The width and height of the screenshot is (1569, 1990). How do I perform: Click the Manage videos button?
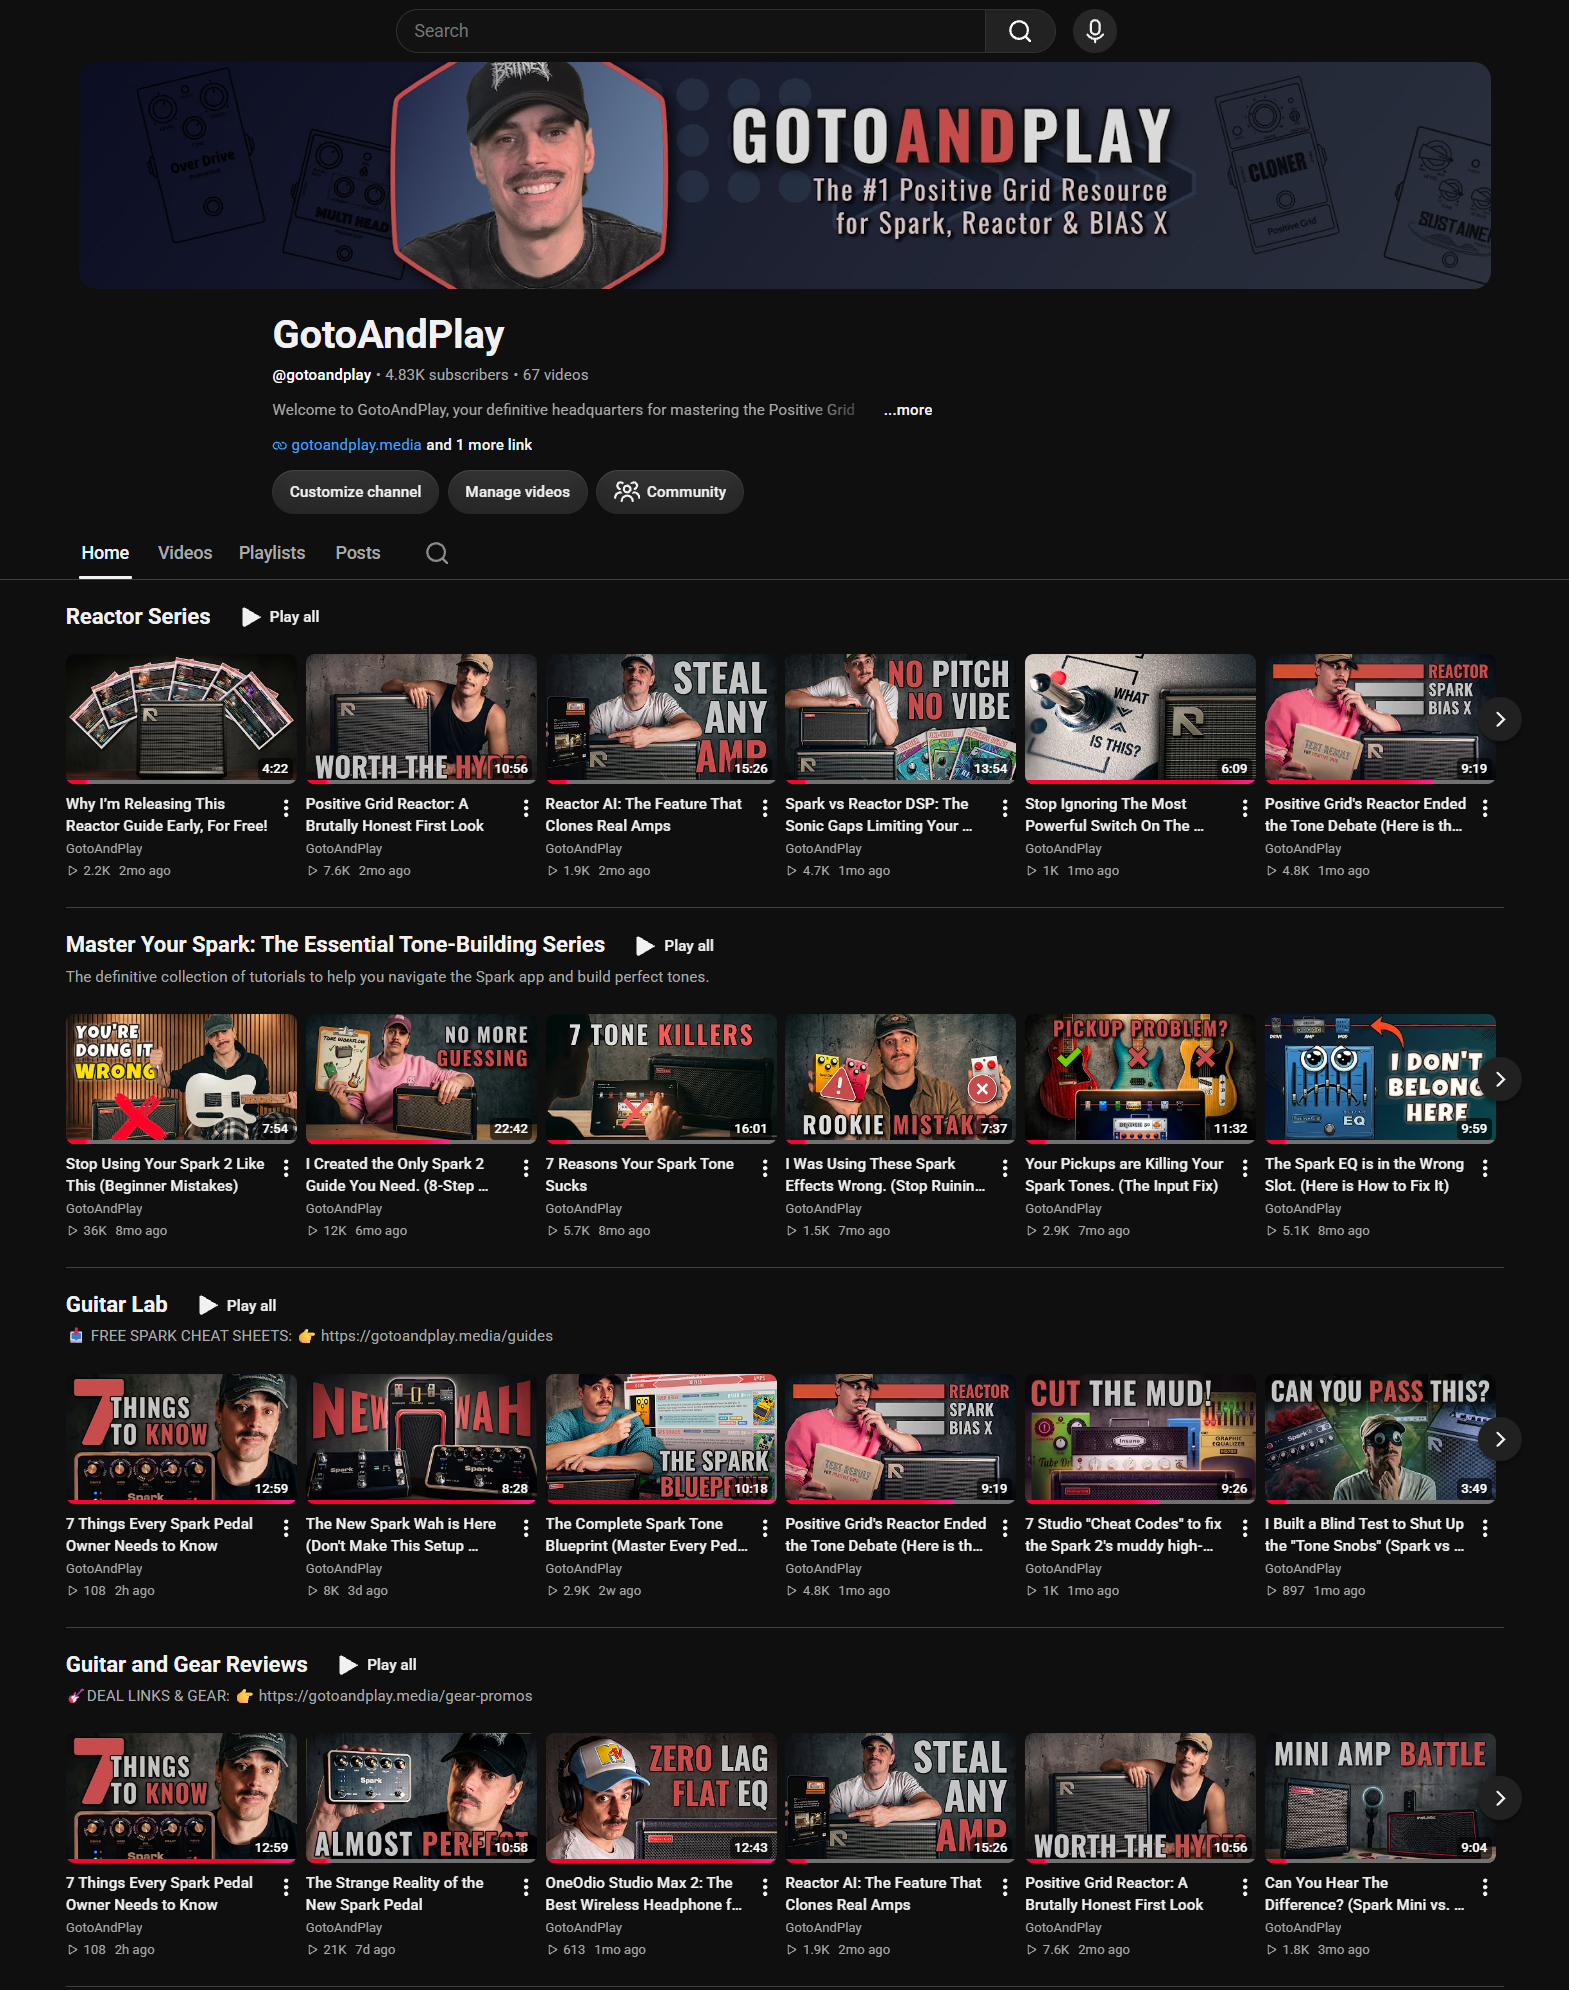pyautogui.click(x=518, y=492)
